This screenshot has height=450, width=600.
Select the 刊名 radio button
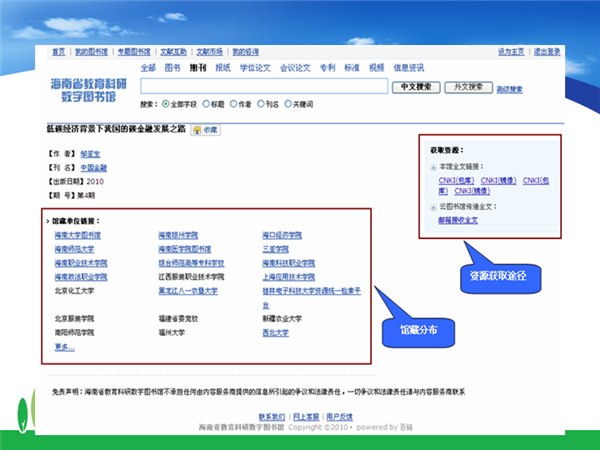point(261,104)
